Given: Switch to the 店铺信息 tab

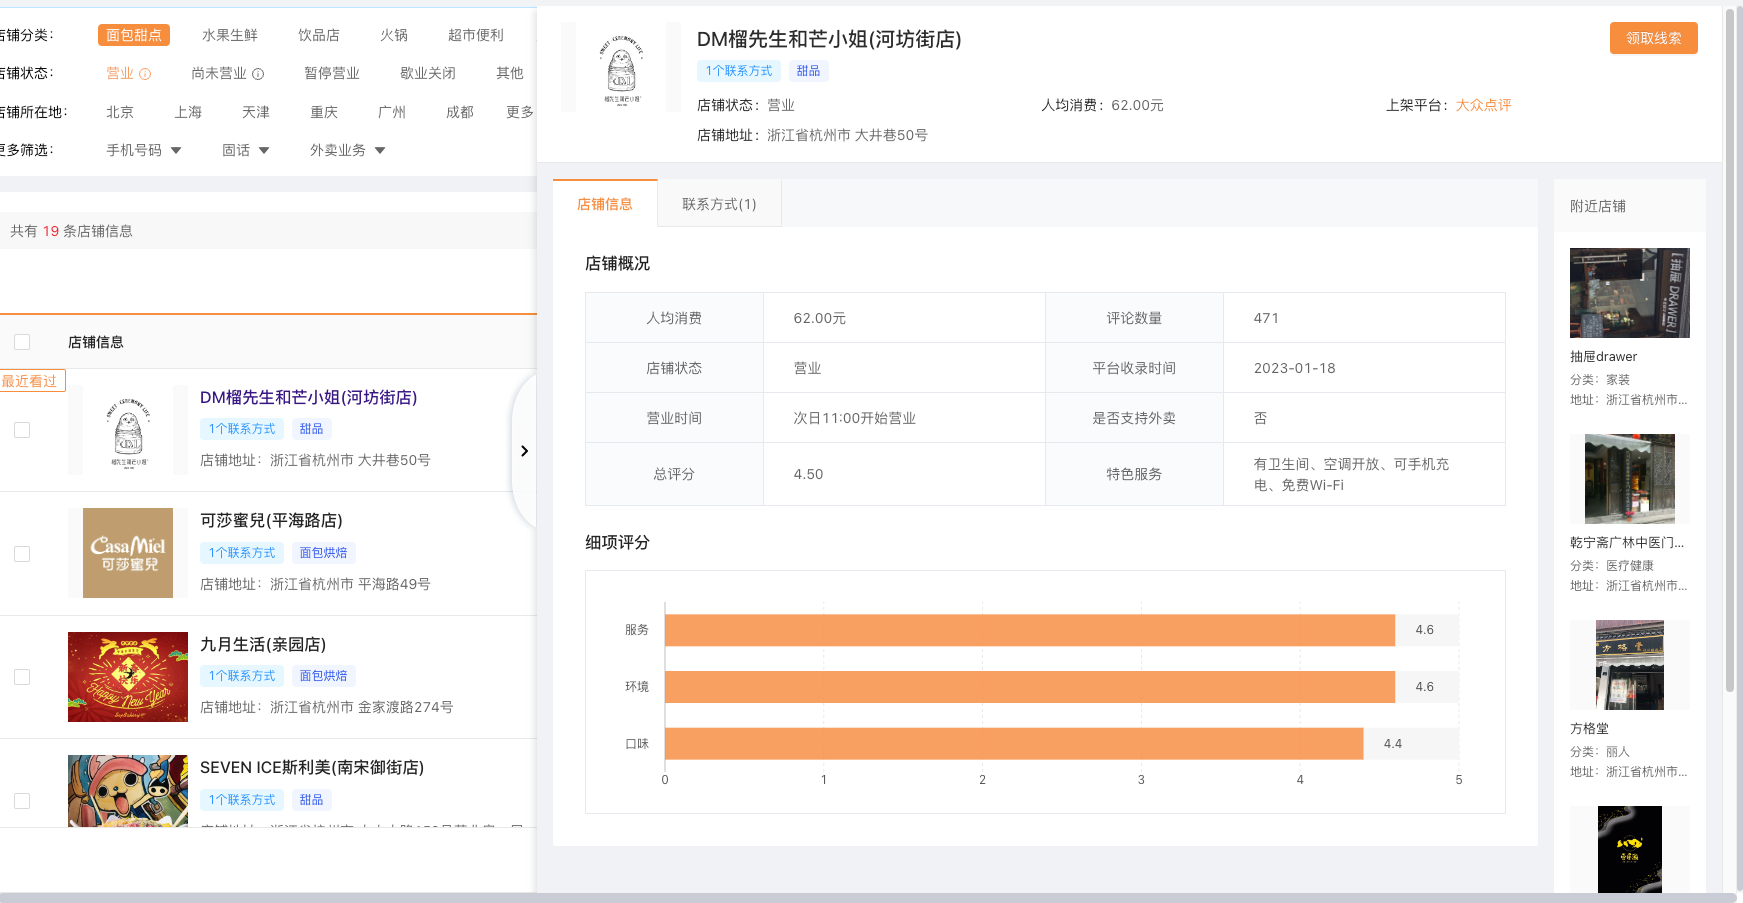Looking at the screenshot, I should (x=605, y=204).
